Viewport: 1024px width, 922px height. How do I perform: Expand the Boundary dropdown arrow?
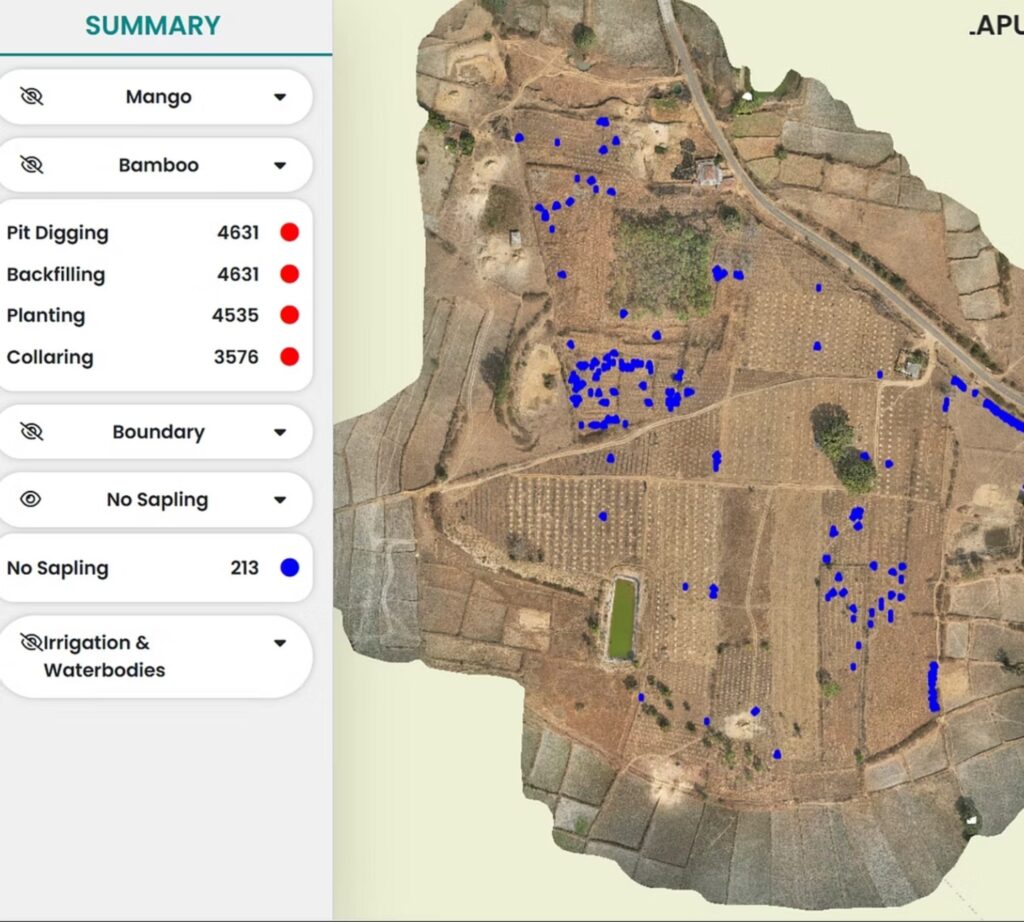pos(280,432)
